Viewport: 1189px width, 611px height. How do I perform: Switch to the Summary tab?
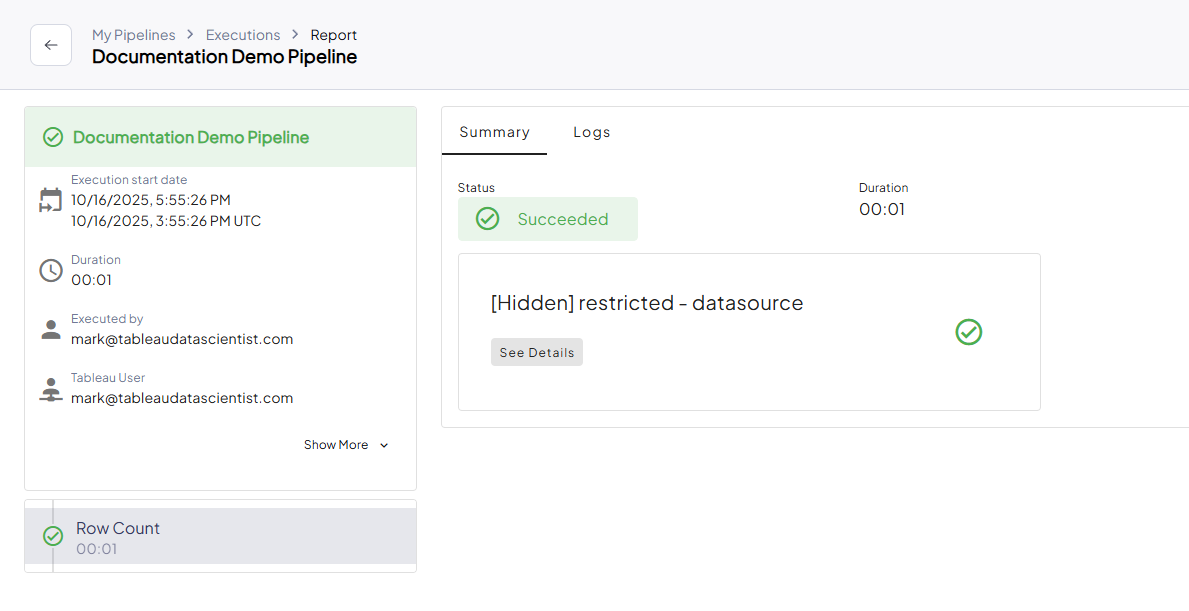point(494,132)
